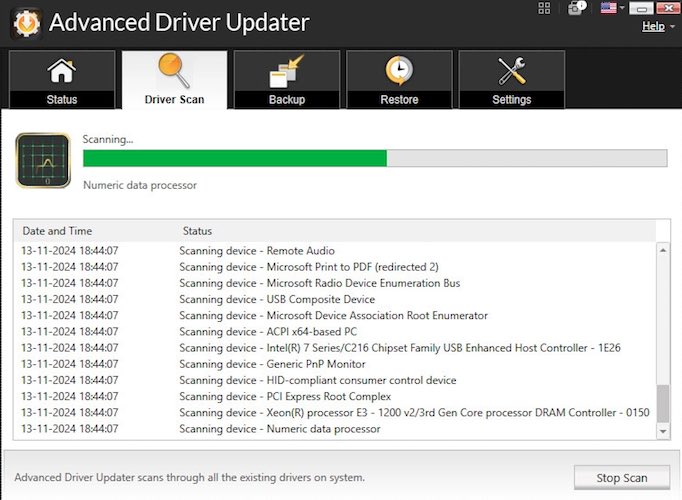Expand the language flag dropdown arrow

tap(622, 7)
